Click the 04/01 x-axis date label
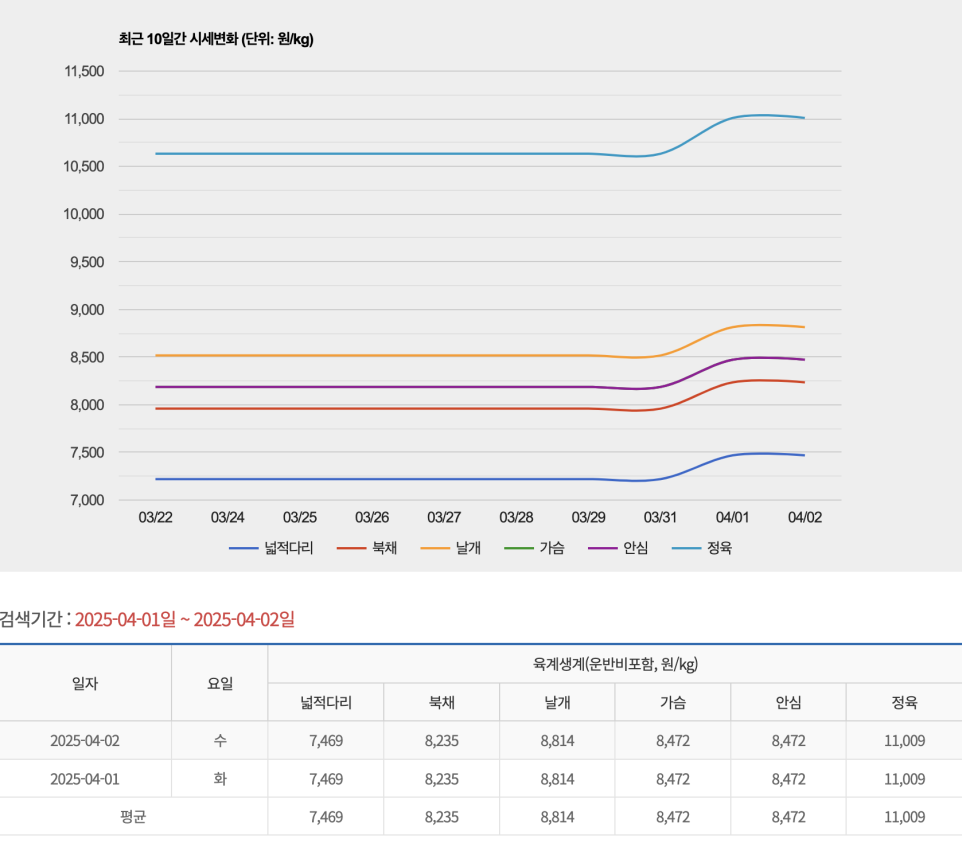The width and height of the screenshot is (966, 843). 732,518
